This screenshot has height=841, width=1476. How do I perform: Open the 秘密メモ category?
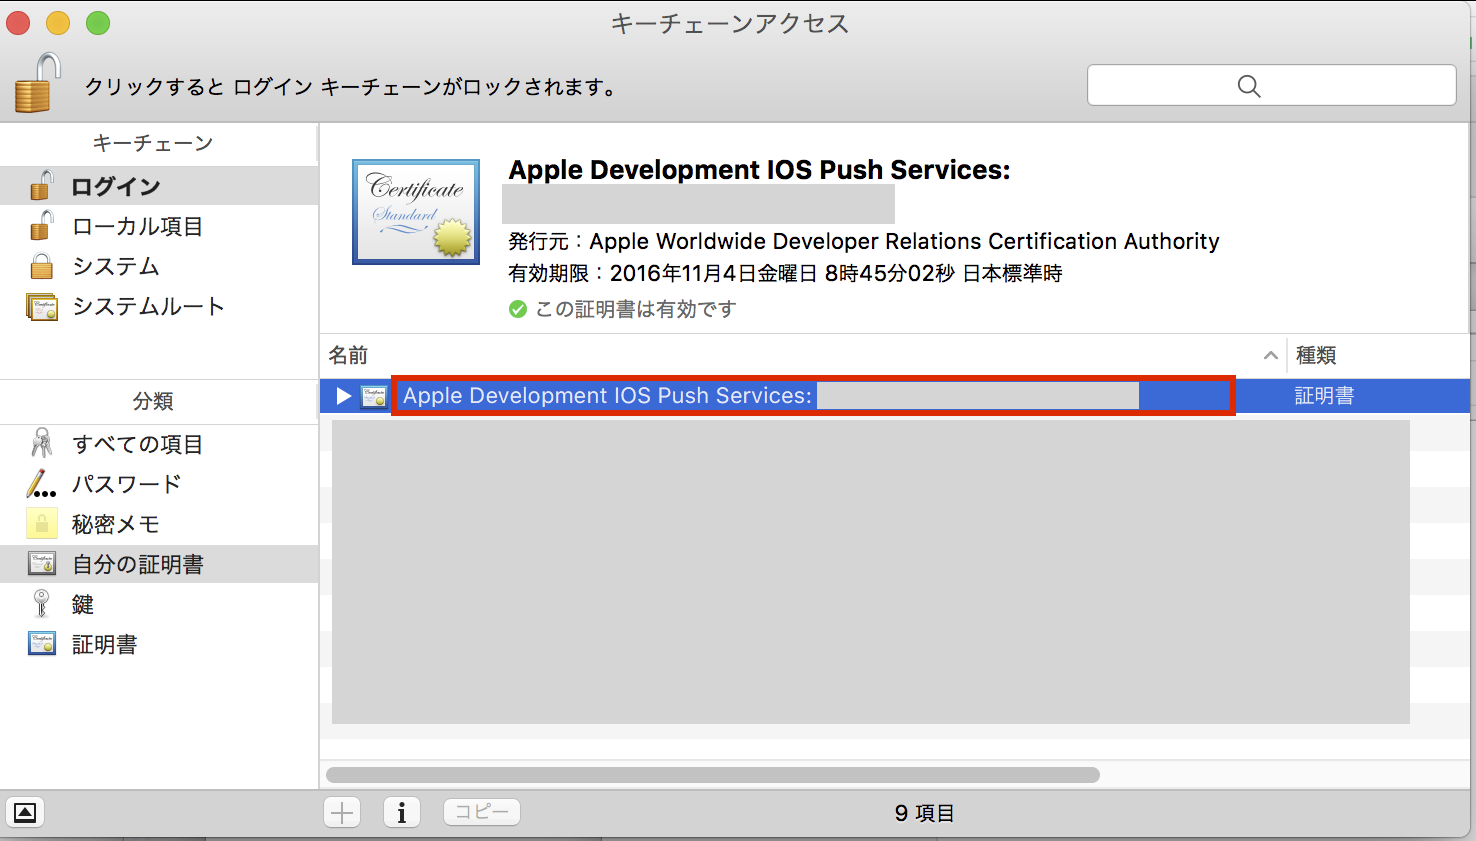coord(115,525)
